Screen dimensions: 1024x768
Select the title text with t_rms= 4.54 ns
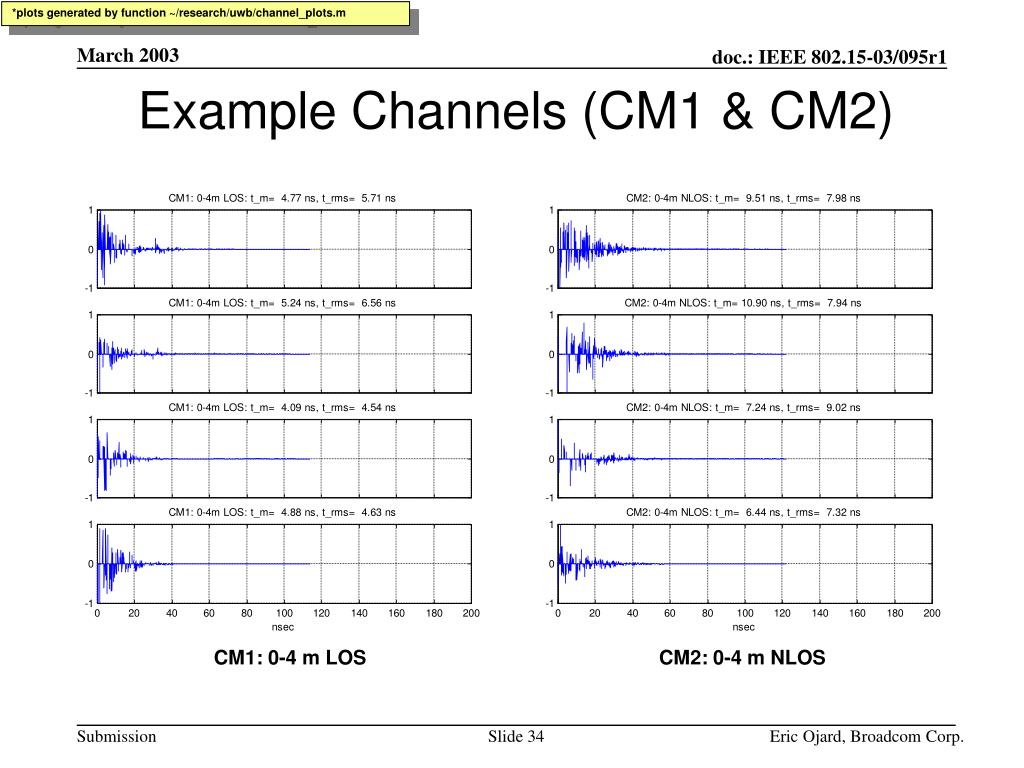[282, 408]
